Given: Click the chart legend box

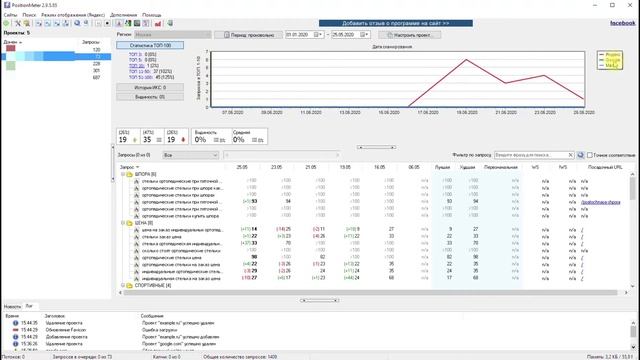Looking at the screenshot, I should (x=610, y=60).
